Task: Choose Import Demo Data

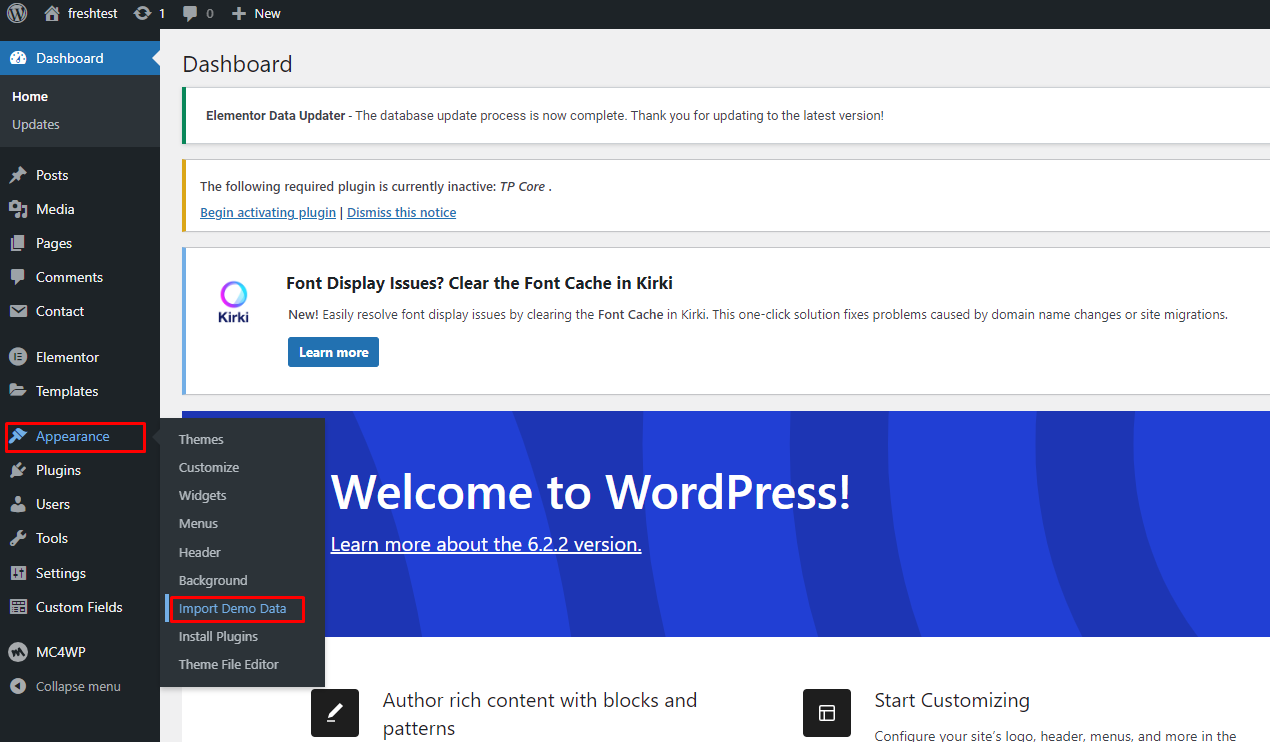Action: 233,608
